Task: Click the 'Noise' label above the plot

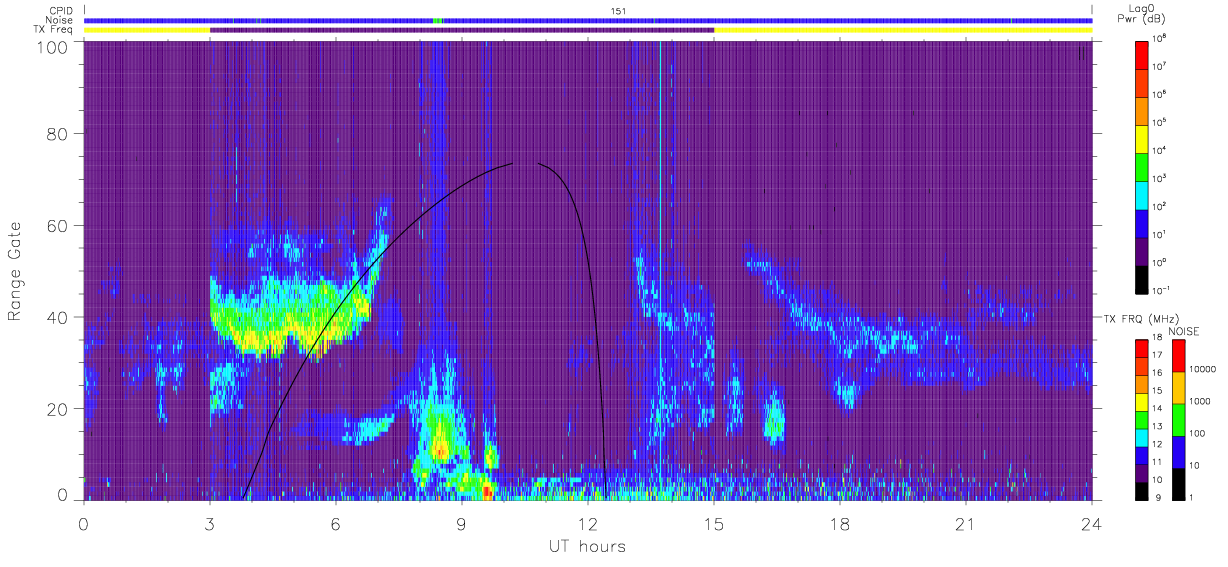Action: (58, 20)
